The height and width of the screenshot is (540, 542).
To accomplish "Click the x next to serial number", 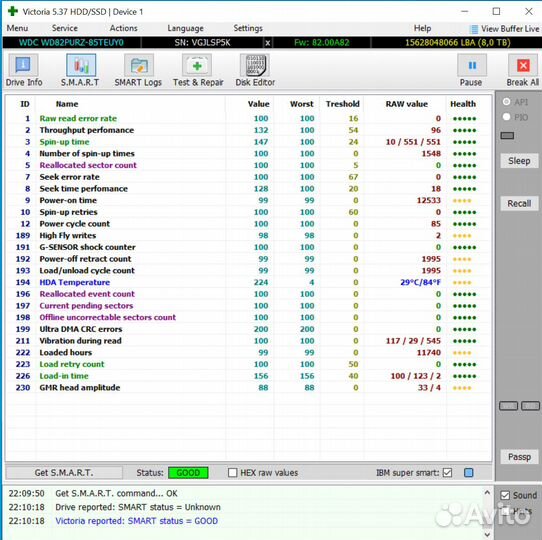I will pyautogui.click(x=268, y=43).
